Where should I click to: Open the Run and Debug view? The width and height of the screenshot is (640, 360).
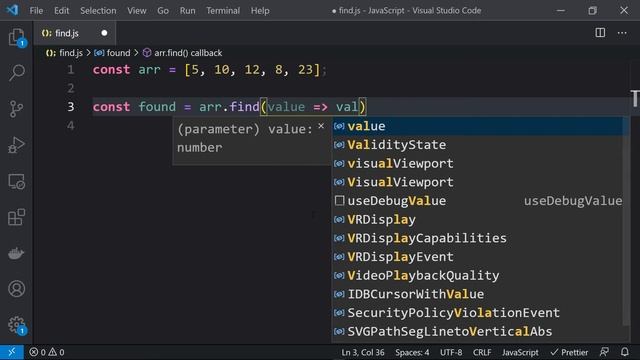pos(16,144)
